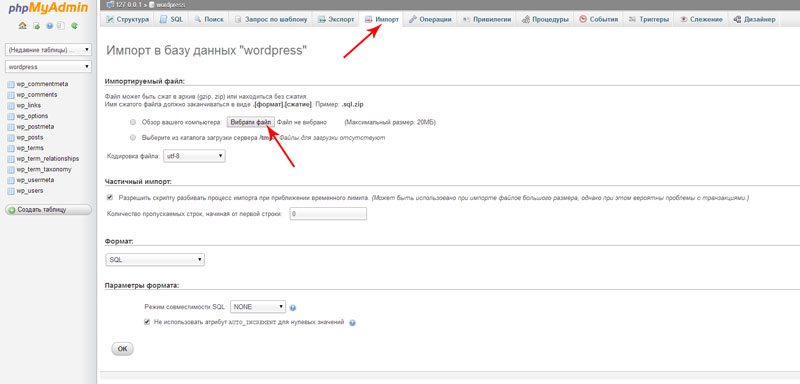The image size is (800, 384).
Task: Click table icon beside wp_links
Action: [11, 106]
